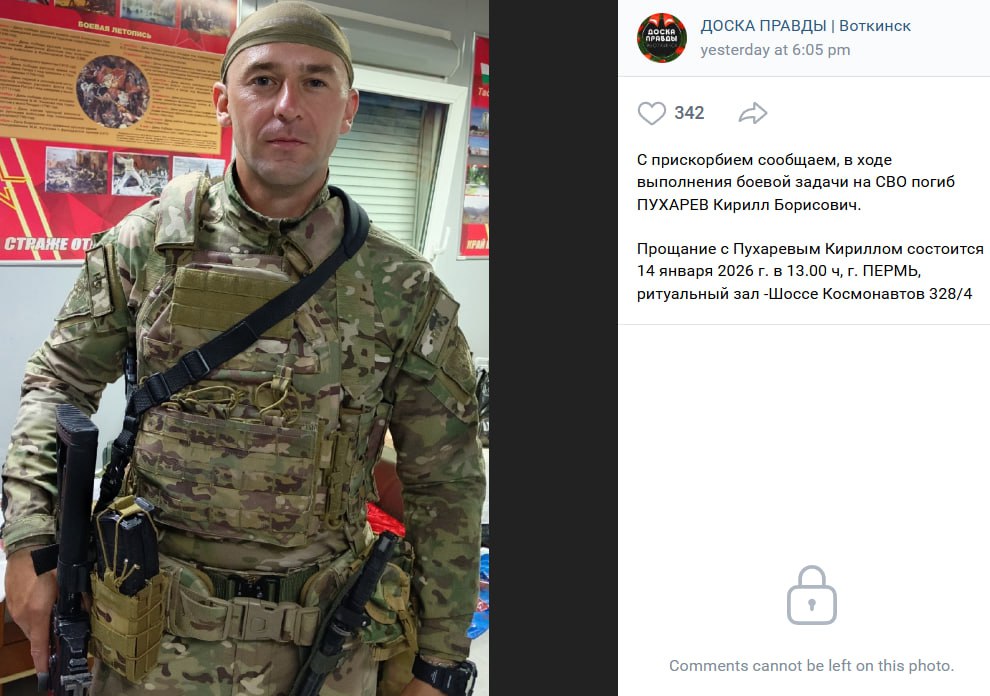Click the word ПЕРМЬ in the caption

891,271
